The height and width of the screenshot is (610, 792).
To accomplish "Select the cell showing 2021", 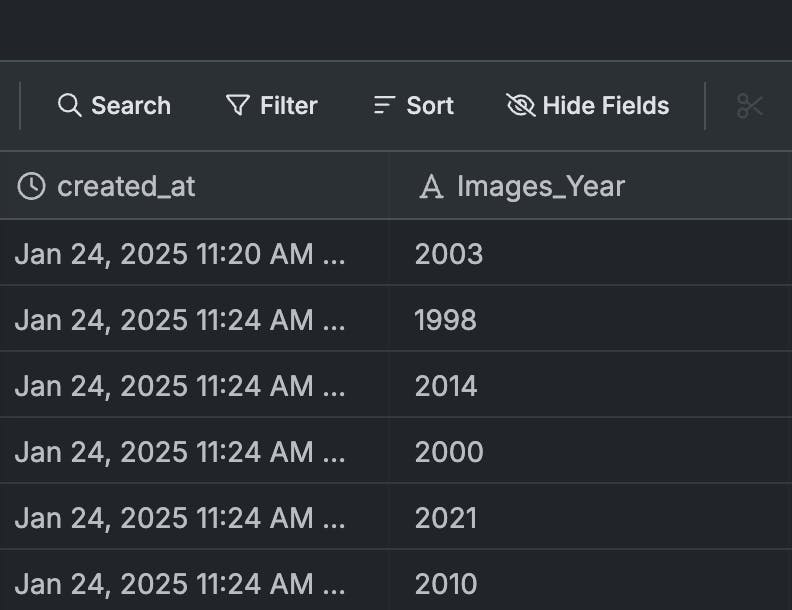I will pos(446,518).
